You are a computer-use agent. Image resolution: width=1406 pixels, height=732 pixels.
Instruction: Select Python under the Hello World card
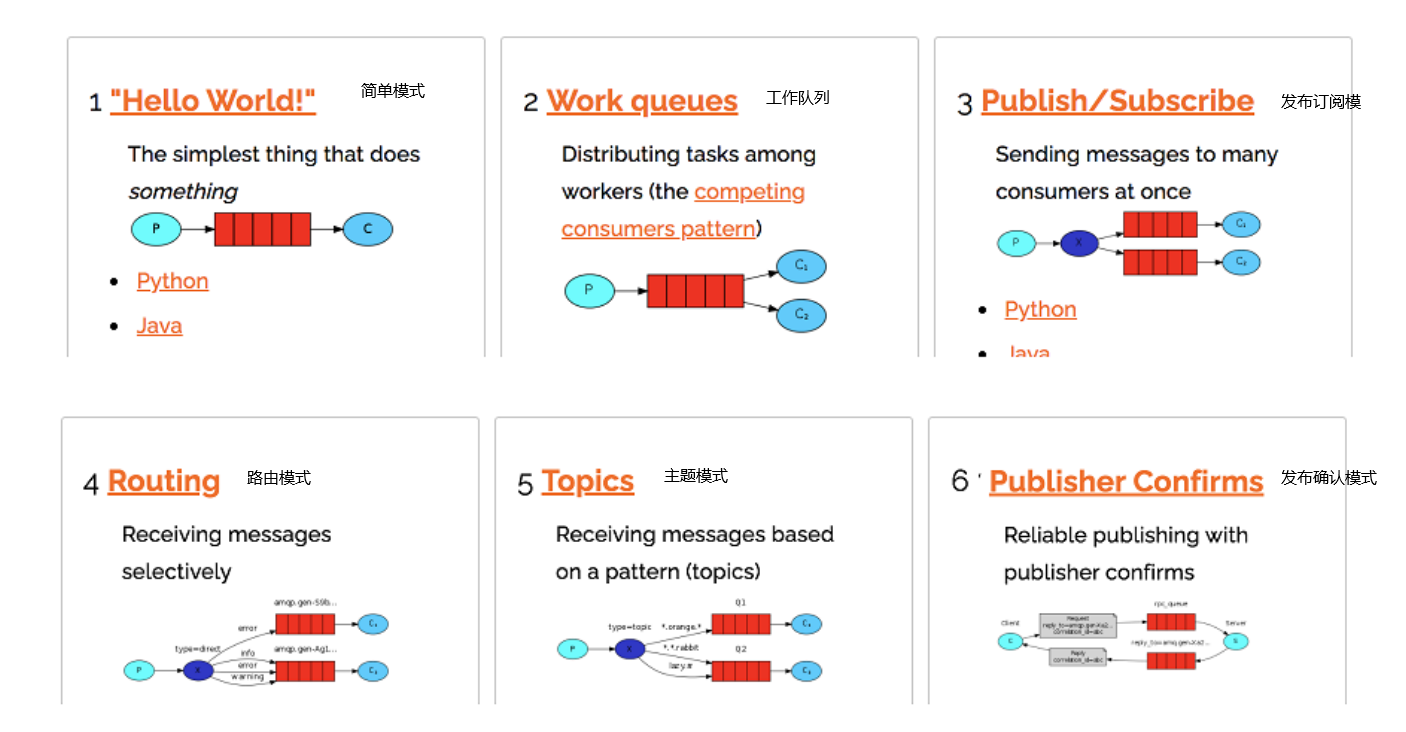173,281
